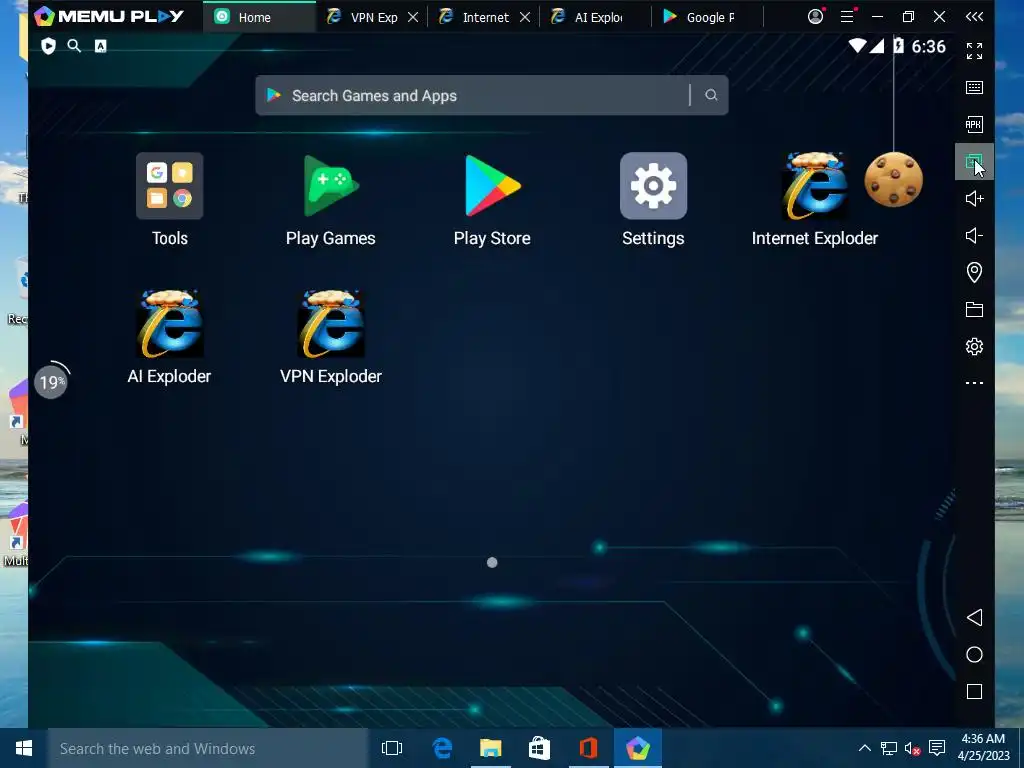
Task: Switch to the VPN Exp tab
Action: pyautogui.click(x=373, y=17)
